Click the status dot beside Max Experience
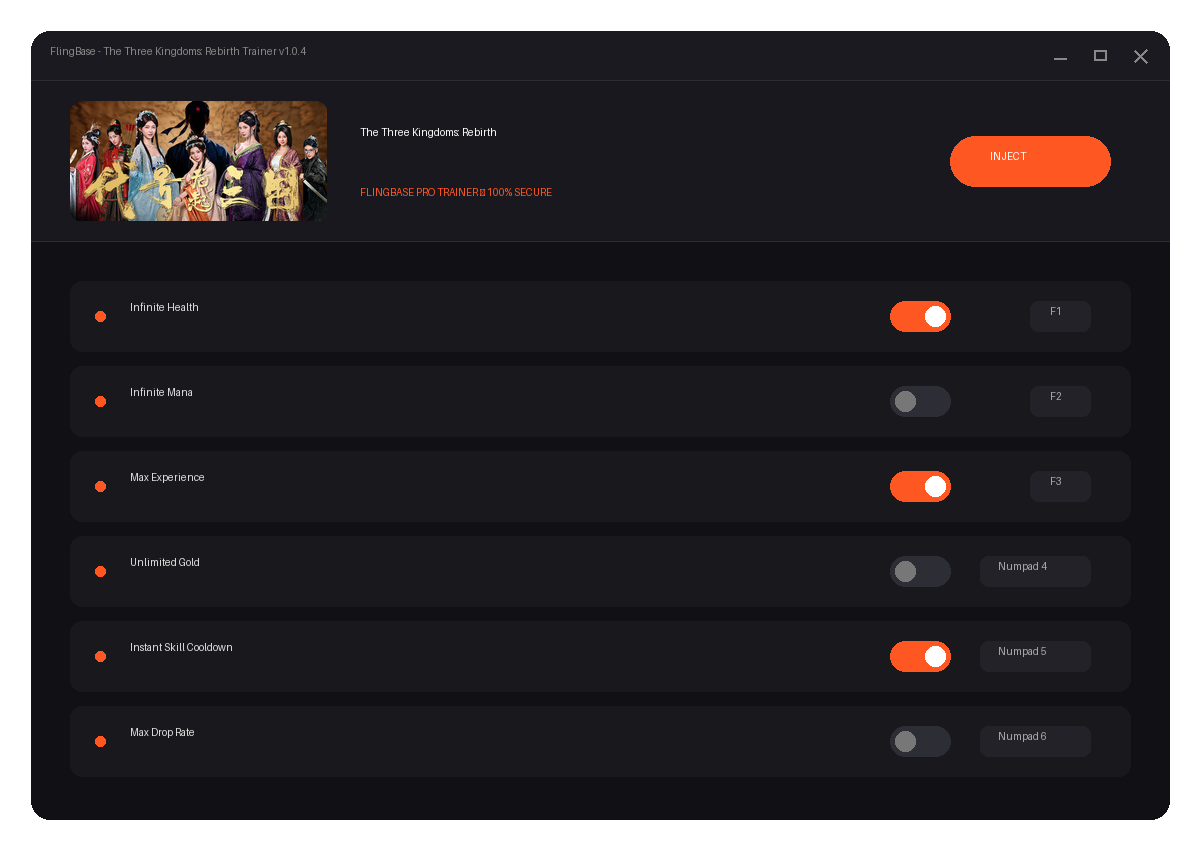This screenshot has width=1200, height=850. 100,486
